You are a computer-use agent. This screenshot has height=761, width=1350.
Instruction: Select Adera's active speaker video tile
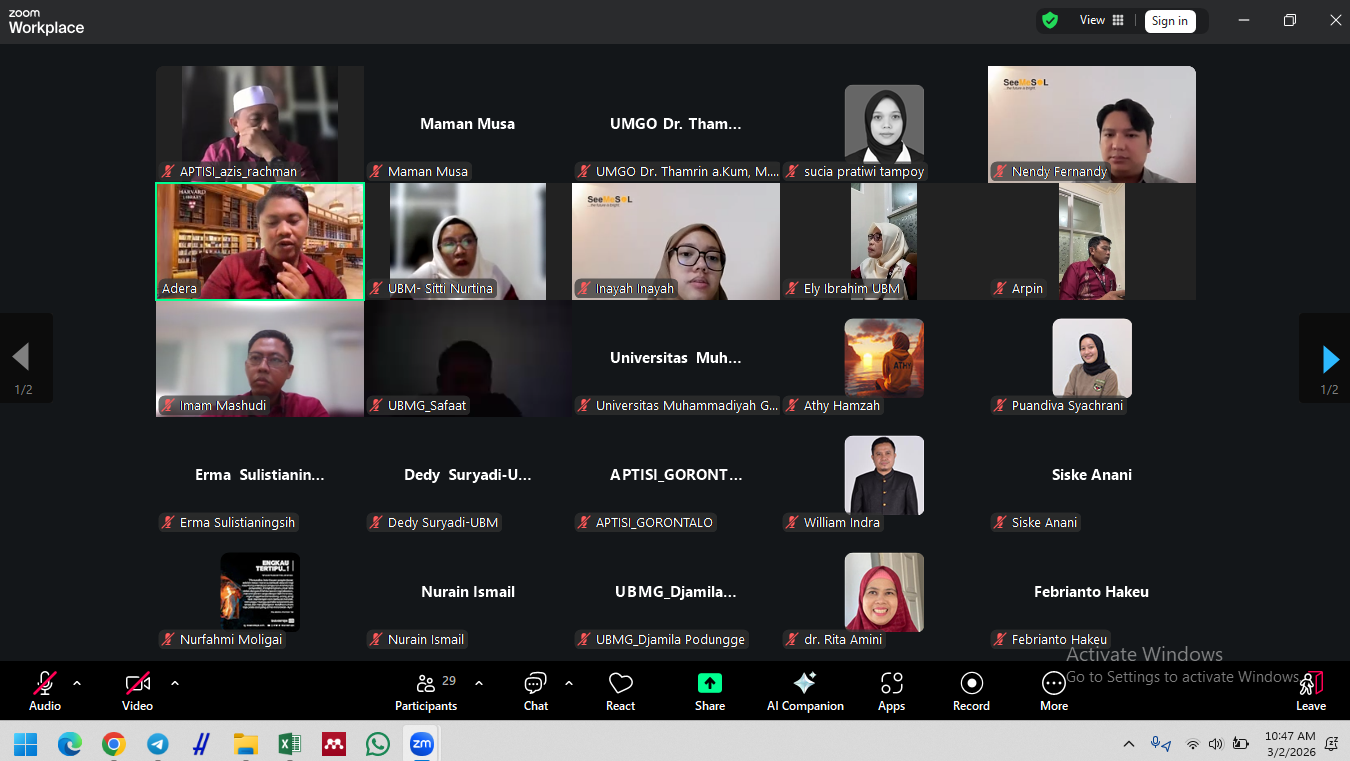(260, 241)
